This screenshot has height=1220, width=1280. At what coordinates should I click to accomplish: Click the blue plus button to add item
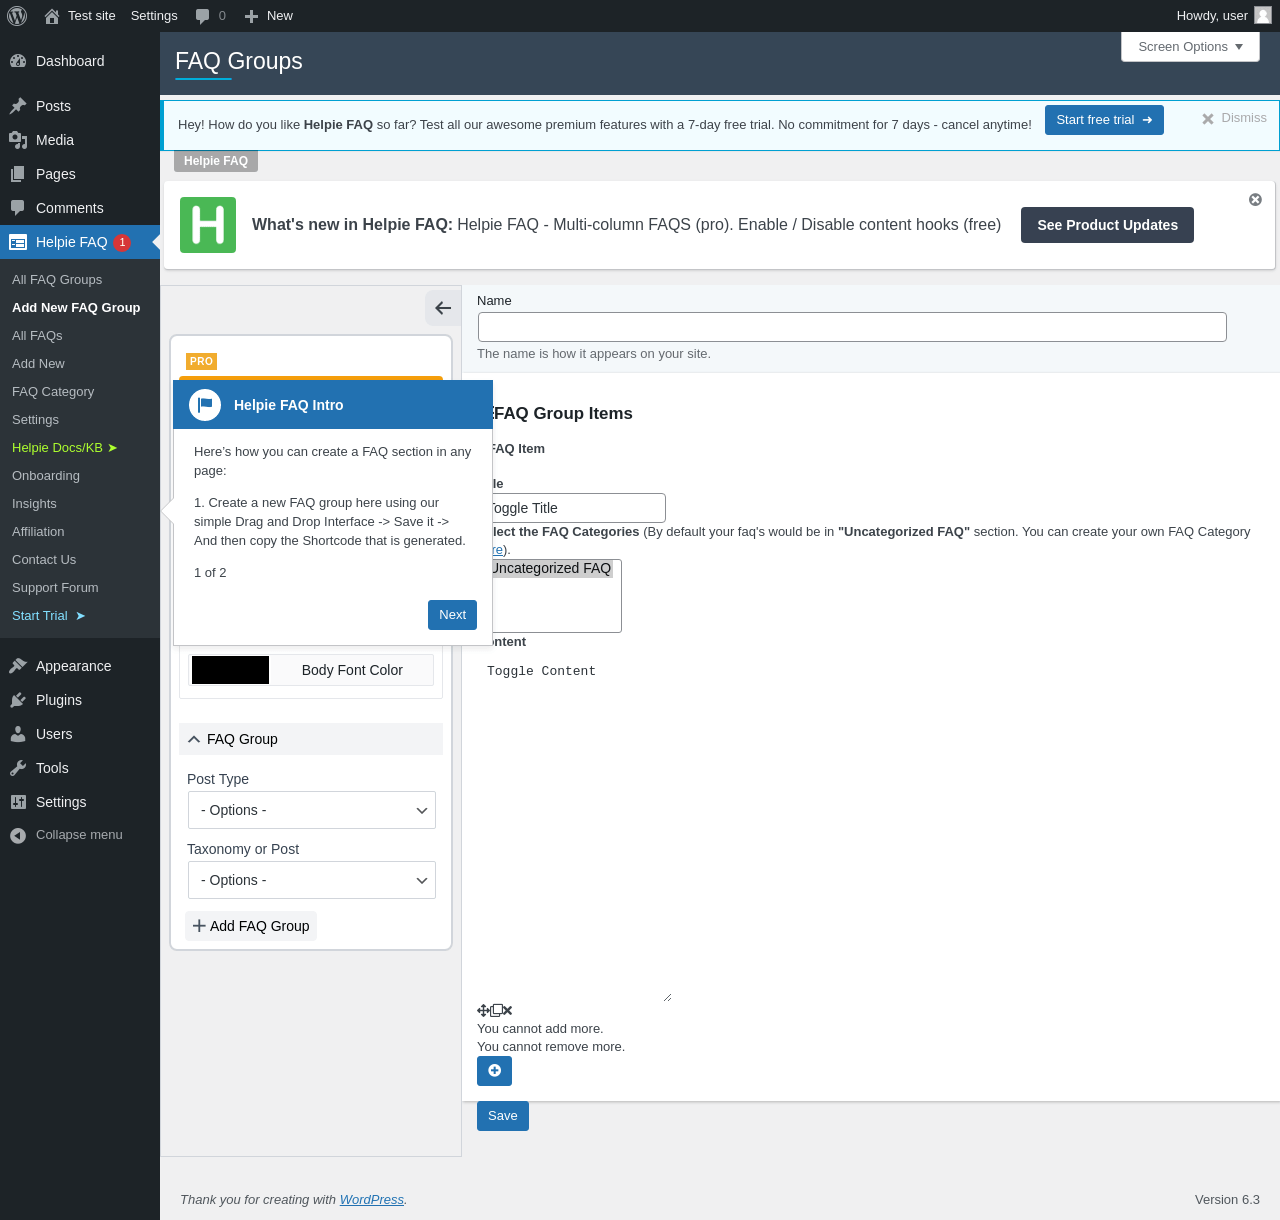[494, 1071]
